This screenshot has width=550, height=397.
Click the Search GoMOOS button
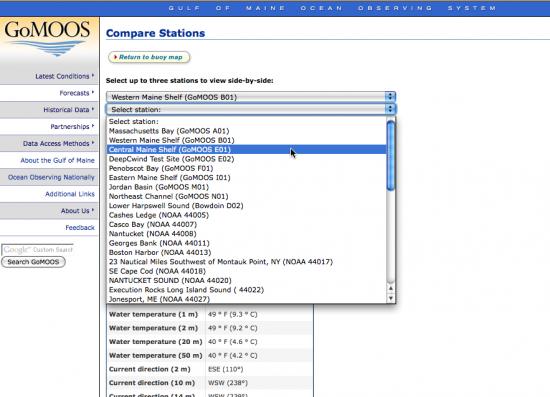(33, 262)
